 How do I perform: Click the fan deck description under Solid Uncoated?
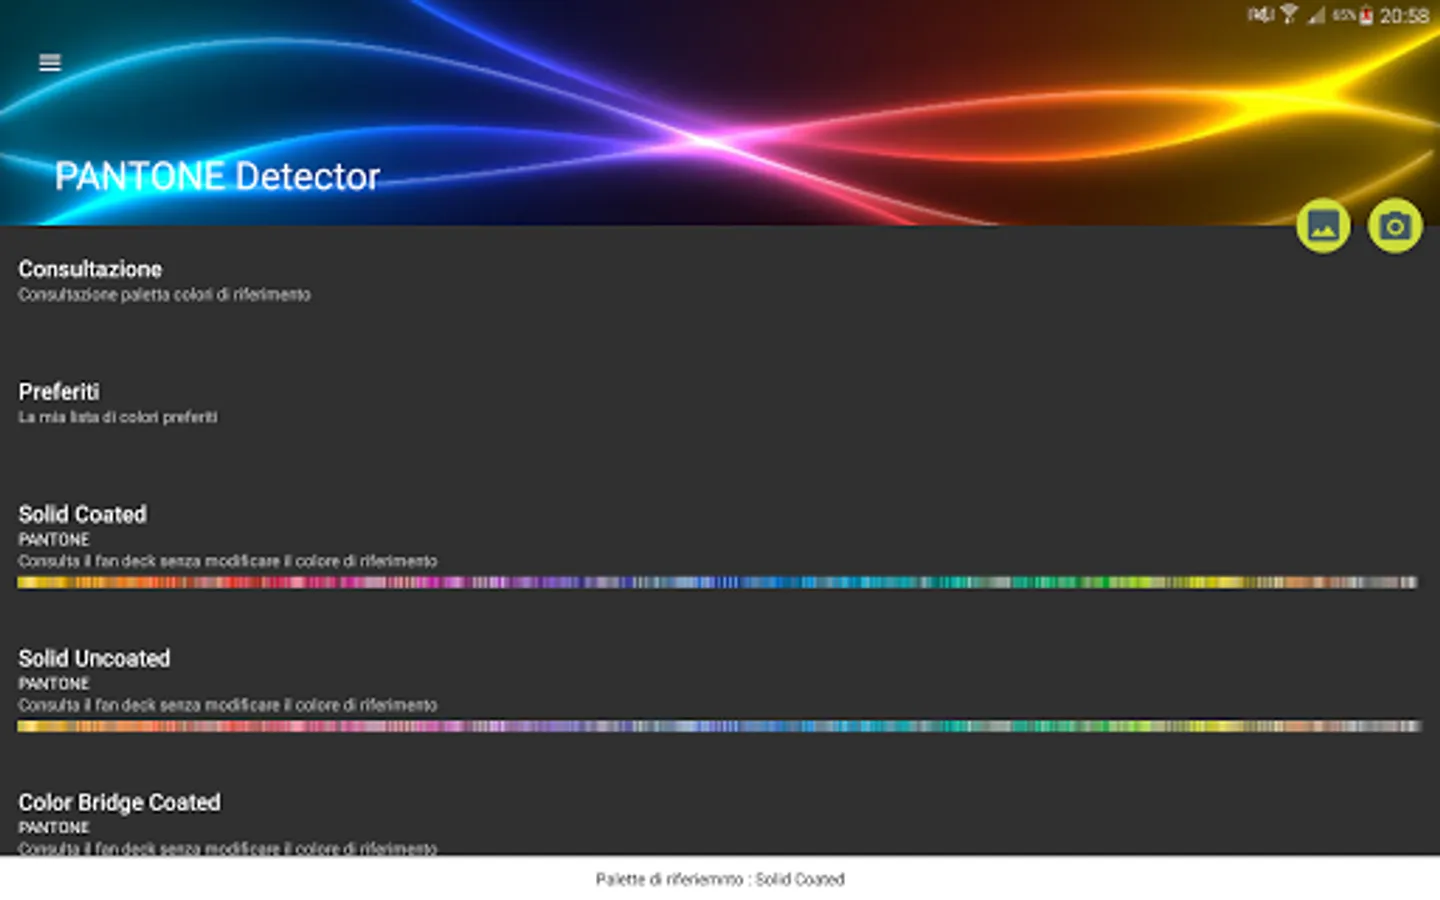[x=228, y=705]
